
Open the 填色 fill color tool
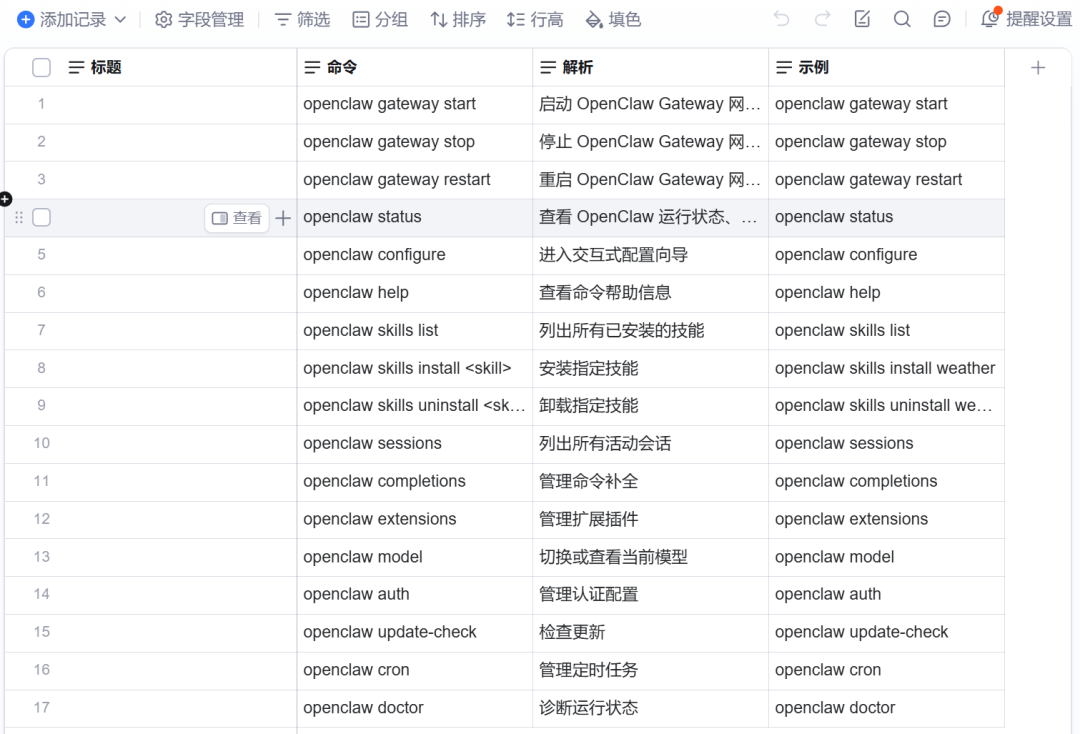click(x=613, y=20)
